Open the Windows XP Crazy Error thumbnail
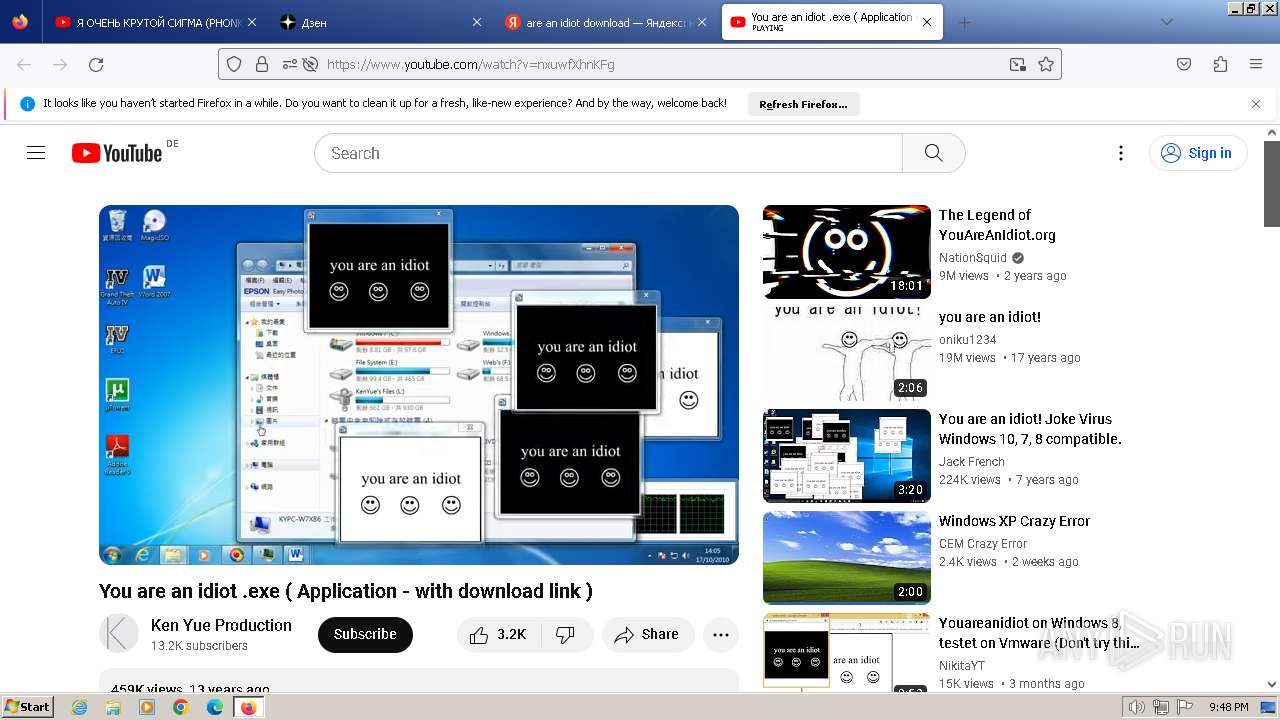The image size is (1280, 720). point(847,558)
